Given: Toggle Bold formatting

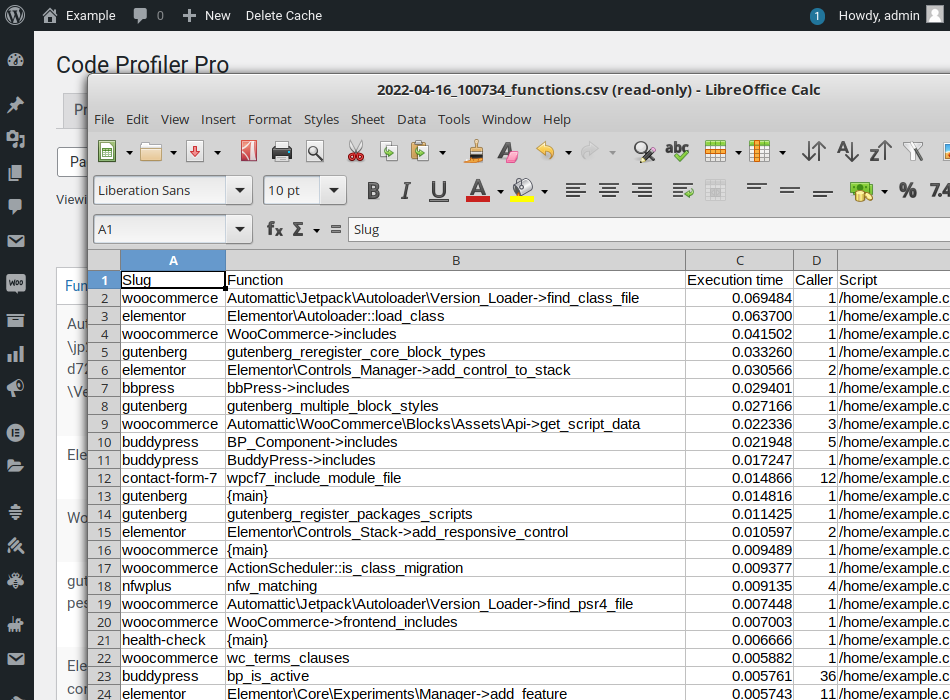Looking at the screenshot, I should tap(373, 191).
